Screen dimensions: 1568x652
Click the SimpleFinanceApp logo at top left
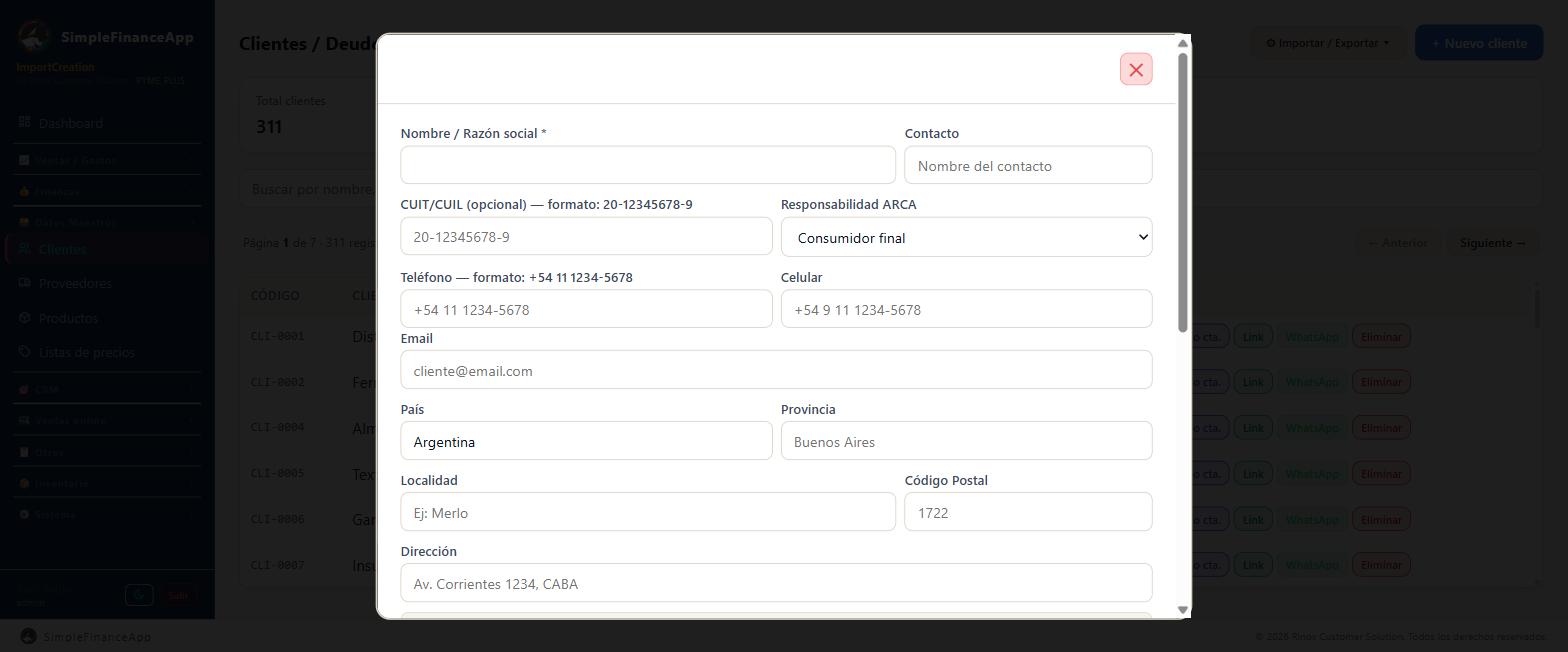34,37
